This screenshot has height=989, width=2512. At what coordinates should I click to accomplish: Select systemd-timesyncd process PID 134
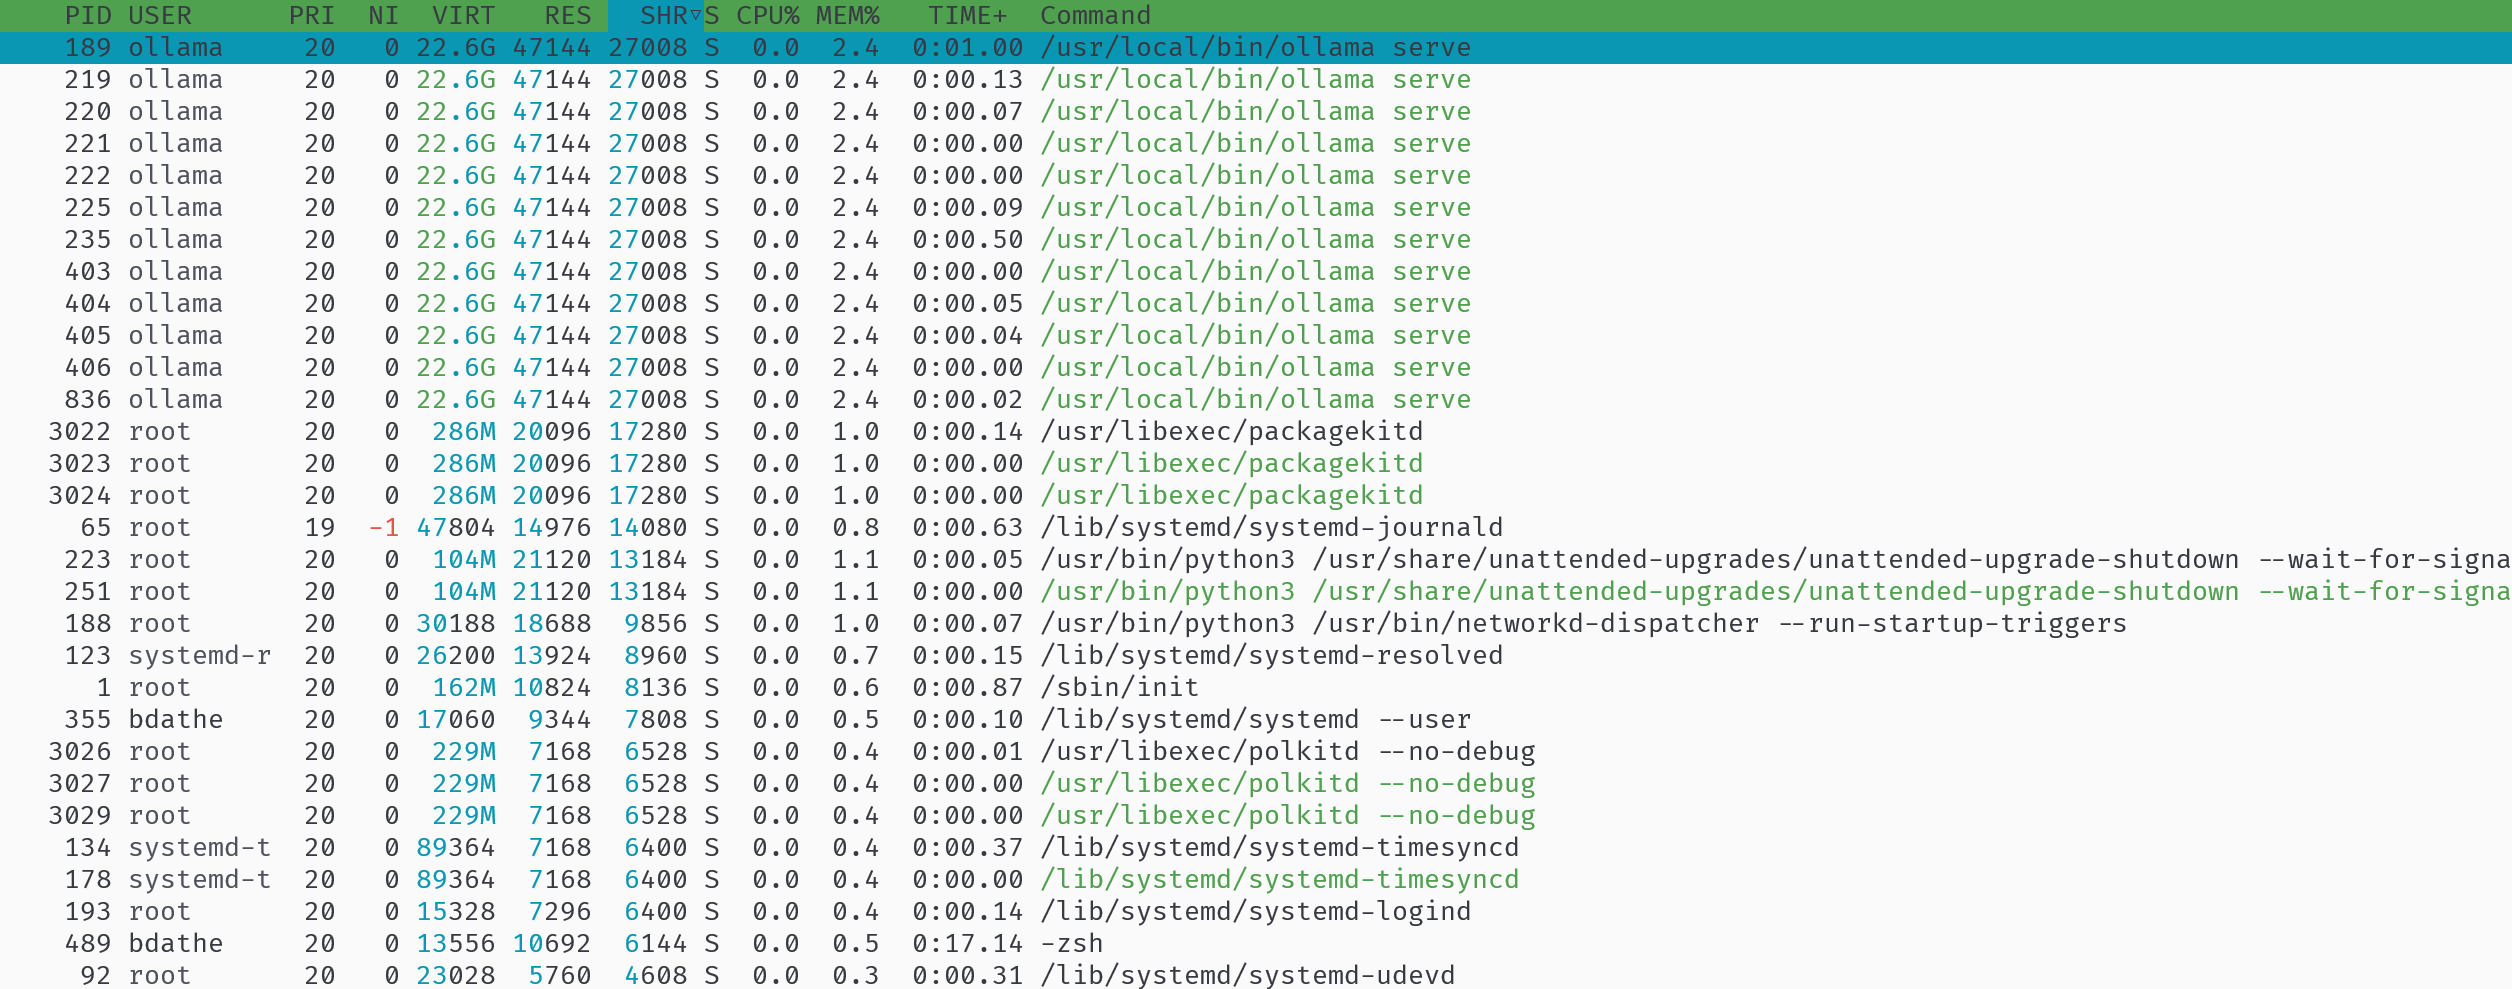tap(1256, 848)
